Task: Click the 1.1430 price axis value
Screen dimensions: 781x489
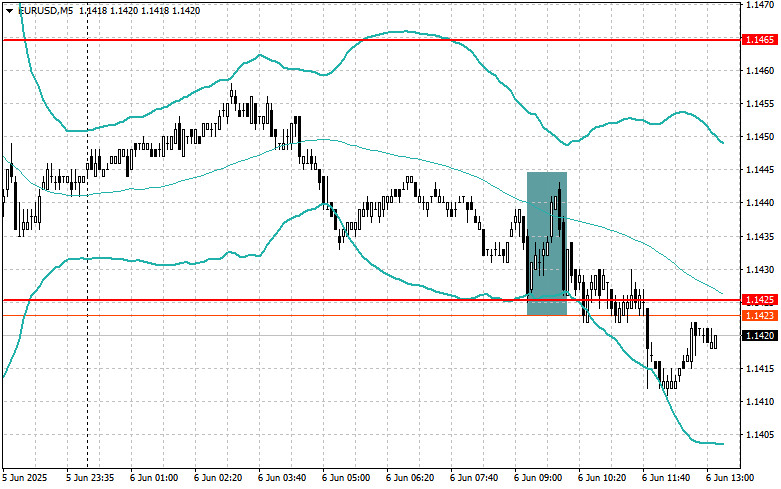Action: pos(760,269)
